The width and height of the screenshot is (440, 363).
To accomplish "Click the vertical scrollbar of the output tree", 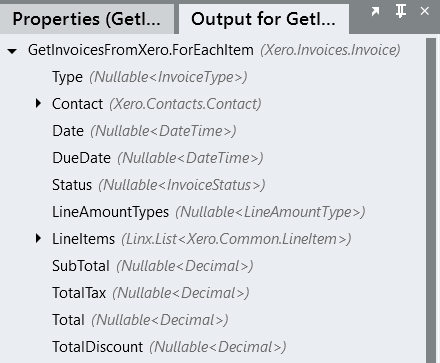I will [x=431, y=200].
